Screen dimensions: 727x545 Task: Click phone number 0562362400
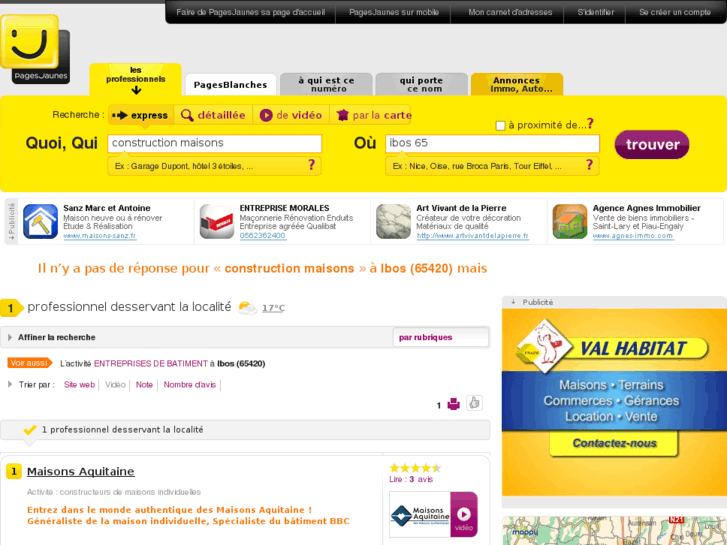(262, 236)
